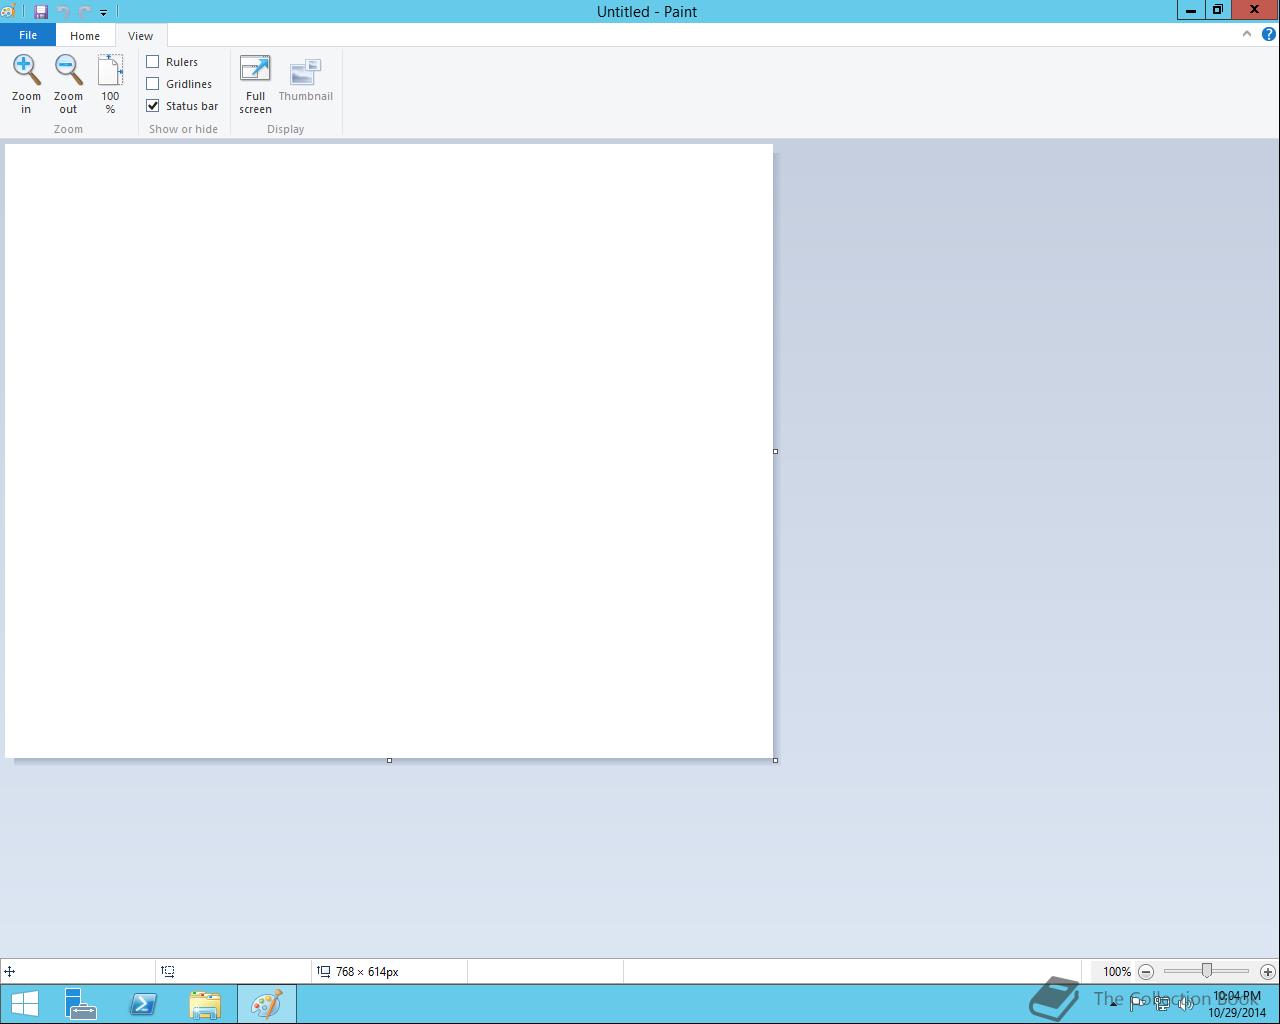This screenshot has width=1280, height=1024.
Task: Save using the quick access floppy icon
Action: pyautogui.click(x=41, y=12)
